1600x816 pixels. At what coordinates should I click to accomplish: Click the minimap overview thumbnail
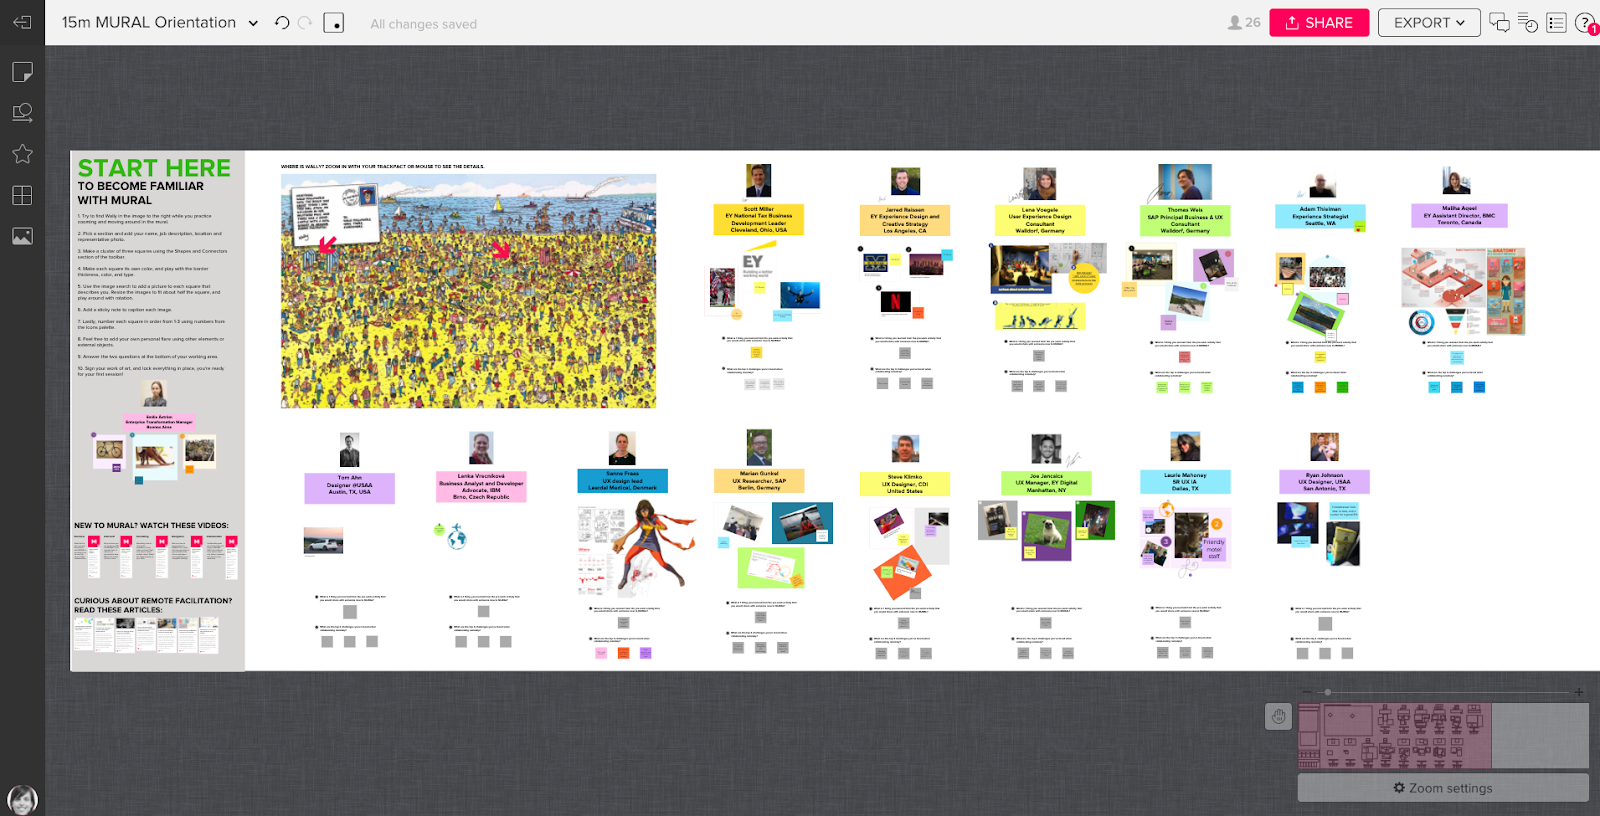tap(1443, 736)
